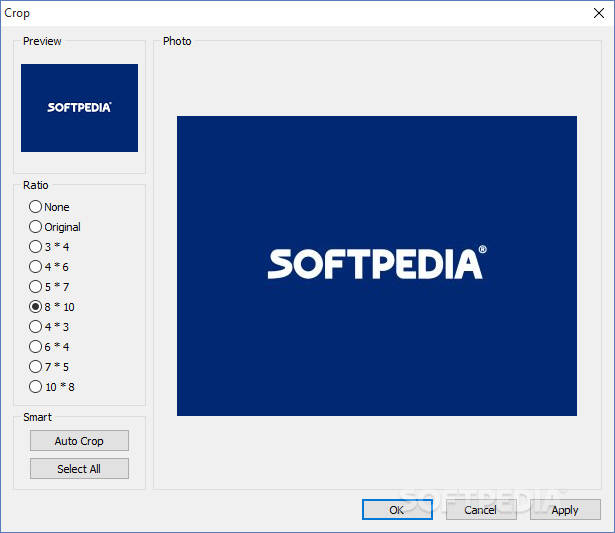
Task: Select the None ratio option
Action: point(49,207)
